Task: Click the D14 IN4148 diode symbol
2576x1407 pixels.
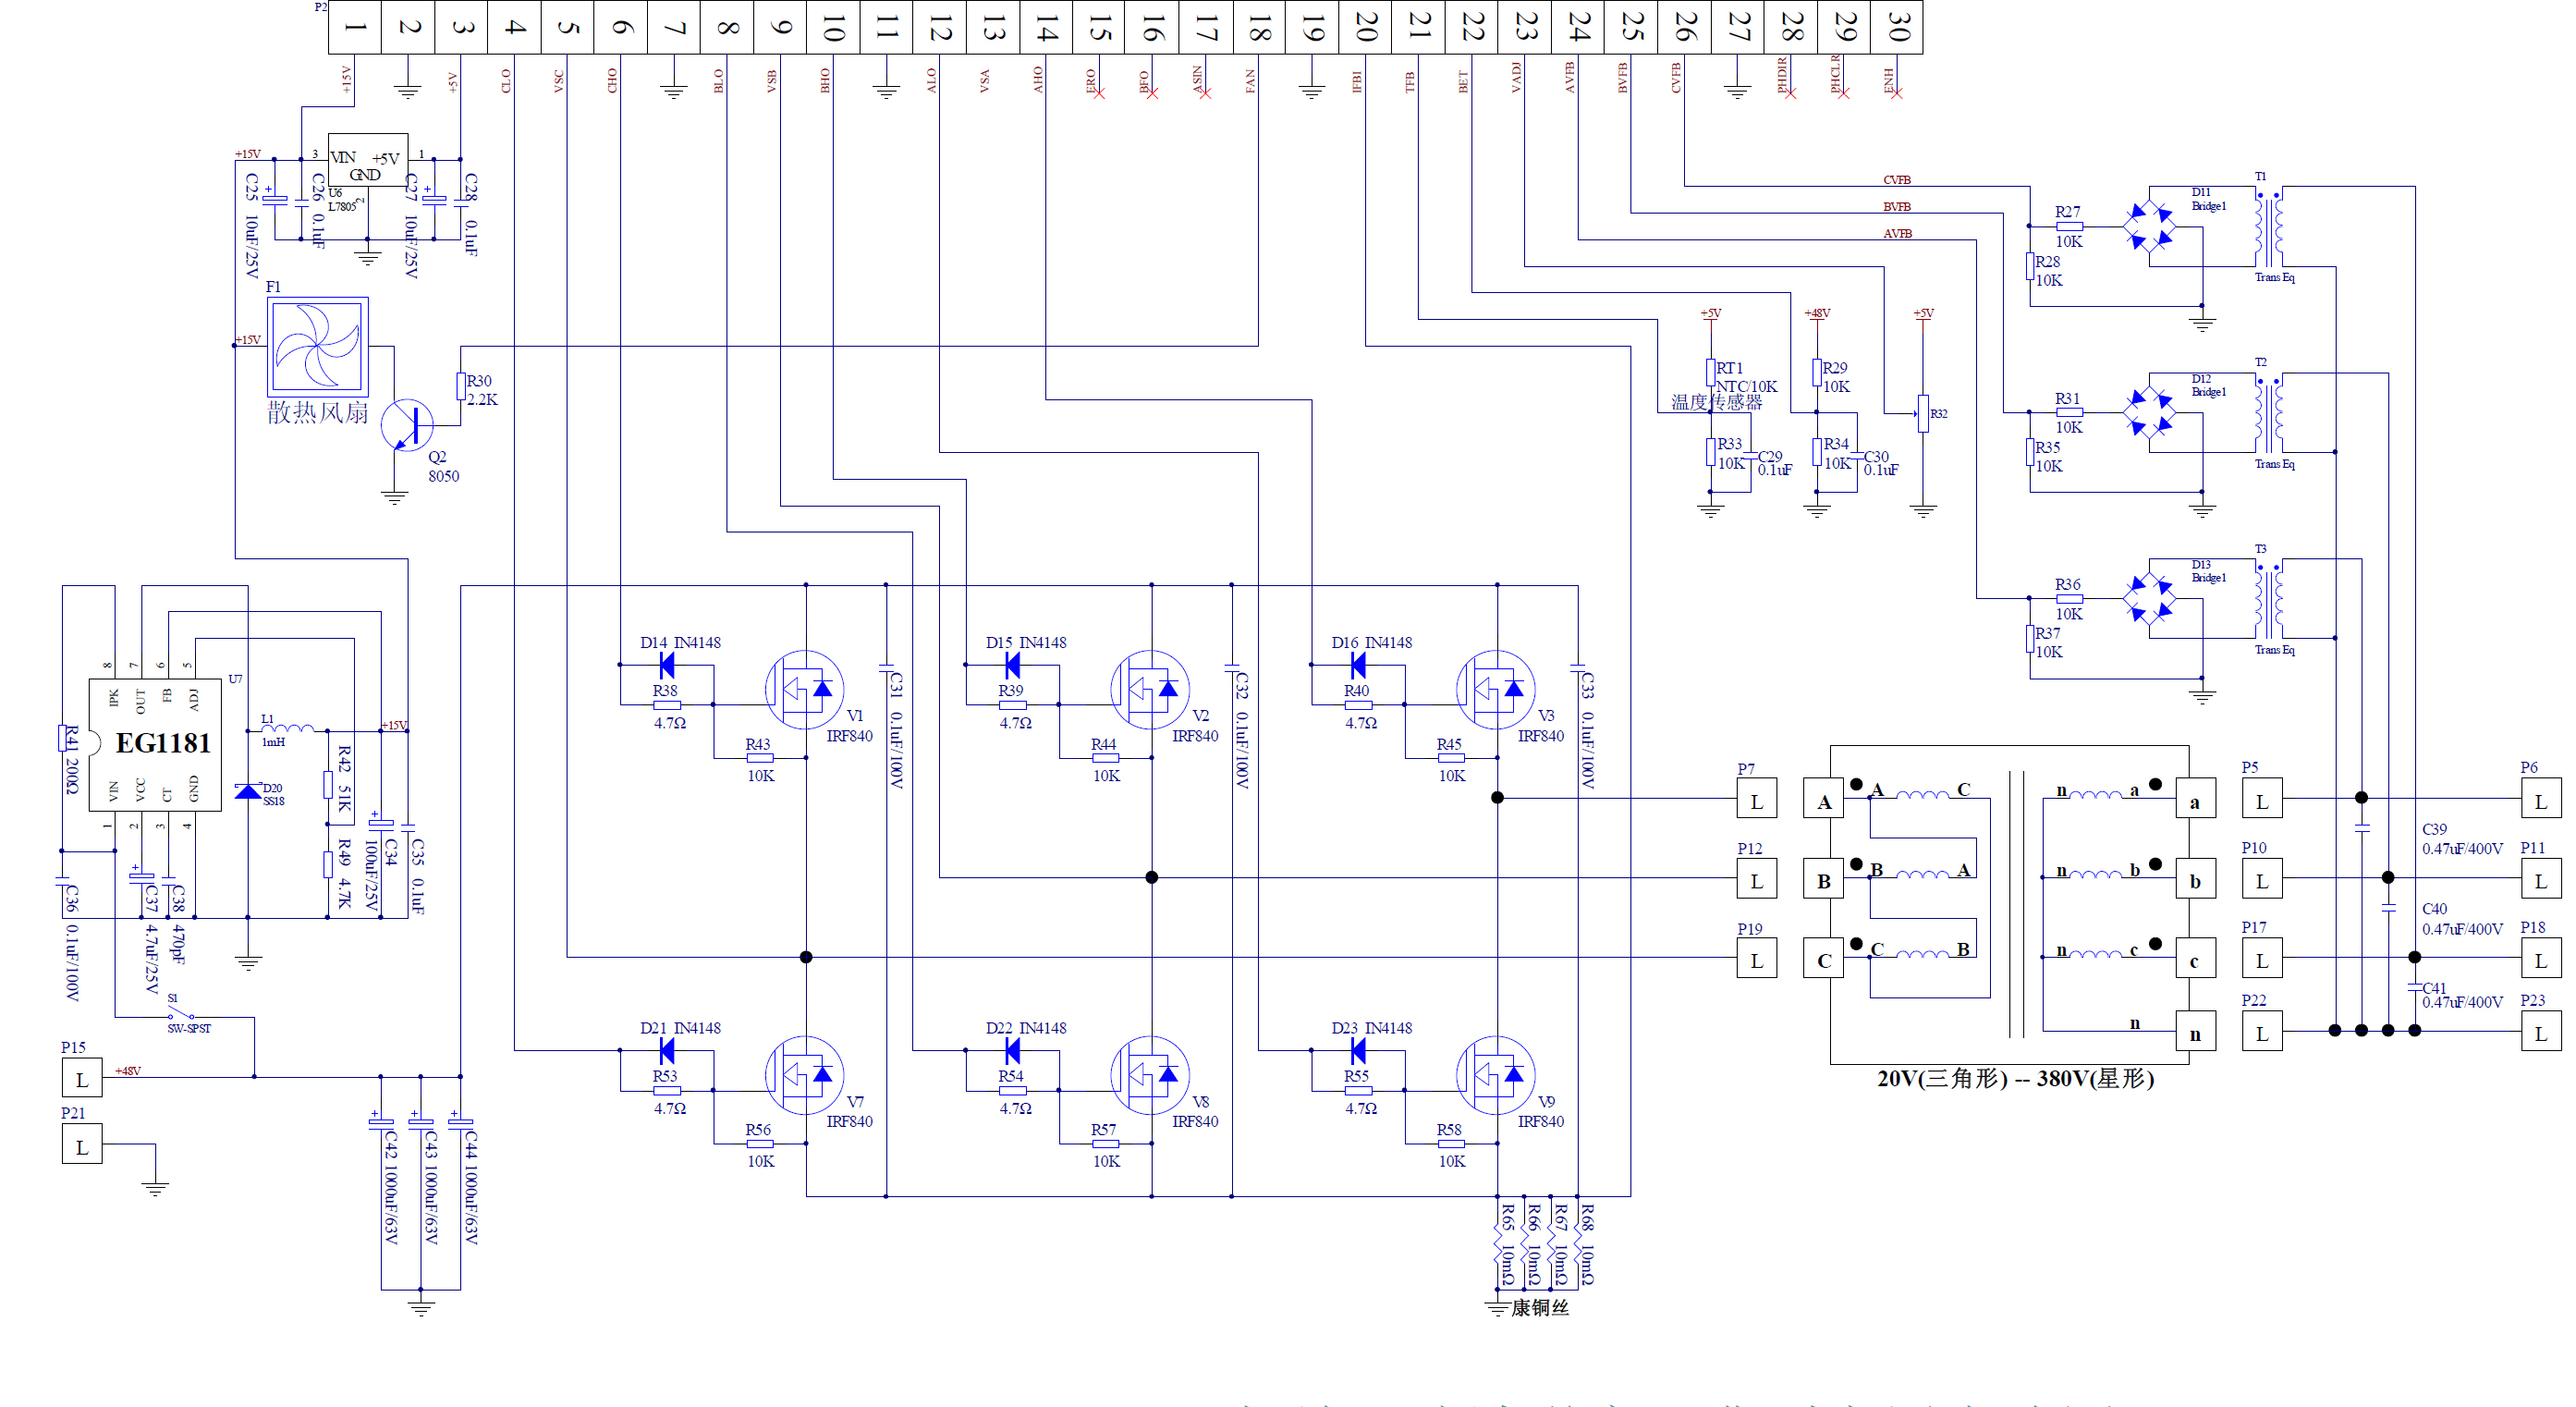Action: 667,664
